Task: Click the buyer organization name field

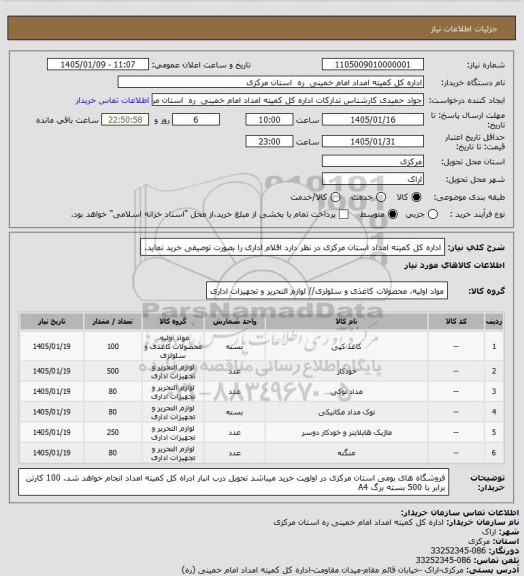Action: 270,82
